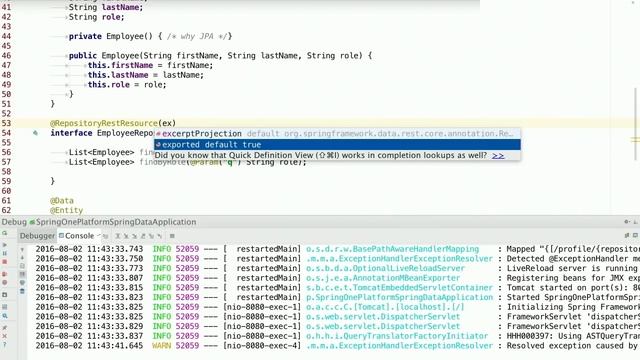Click line number 53 in gutter
Screen dimensions: 640x360
(7, 123)
